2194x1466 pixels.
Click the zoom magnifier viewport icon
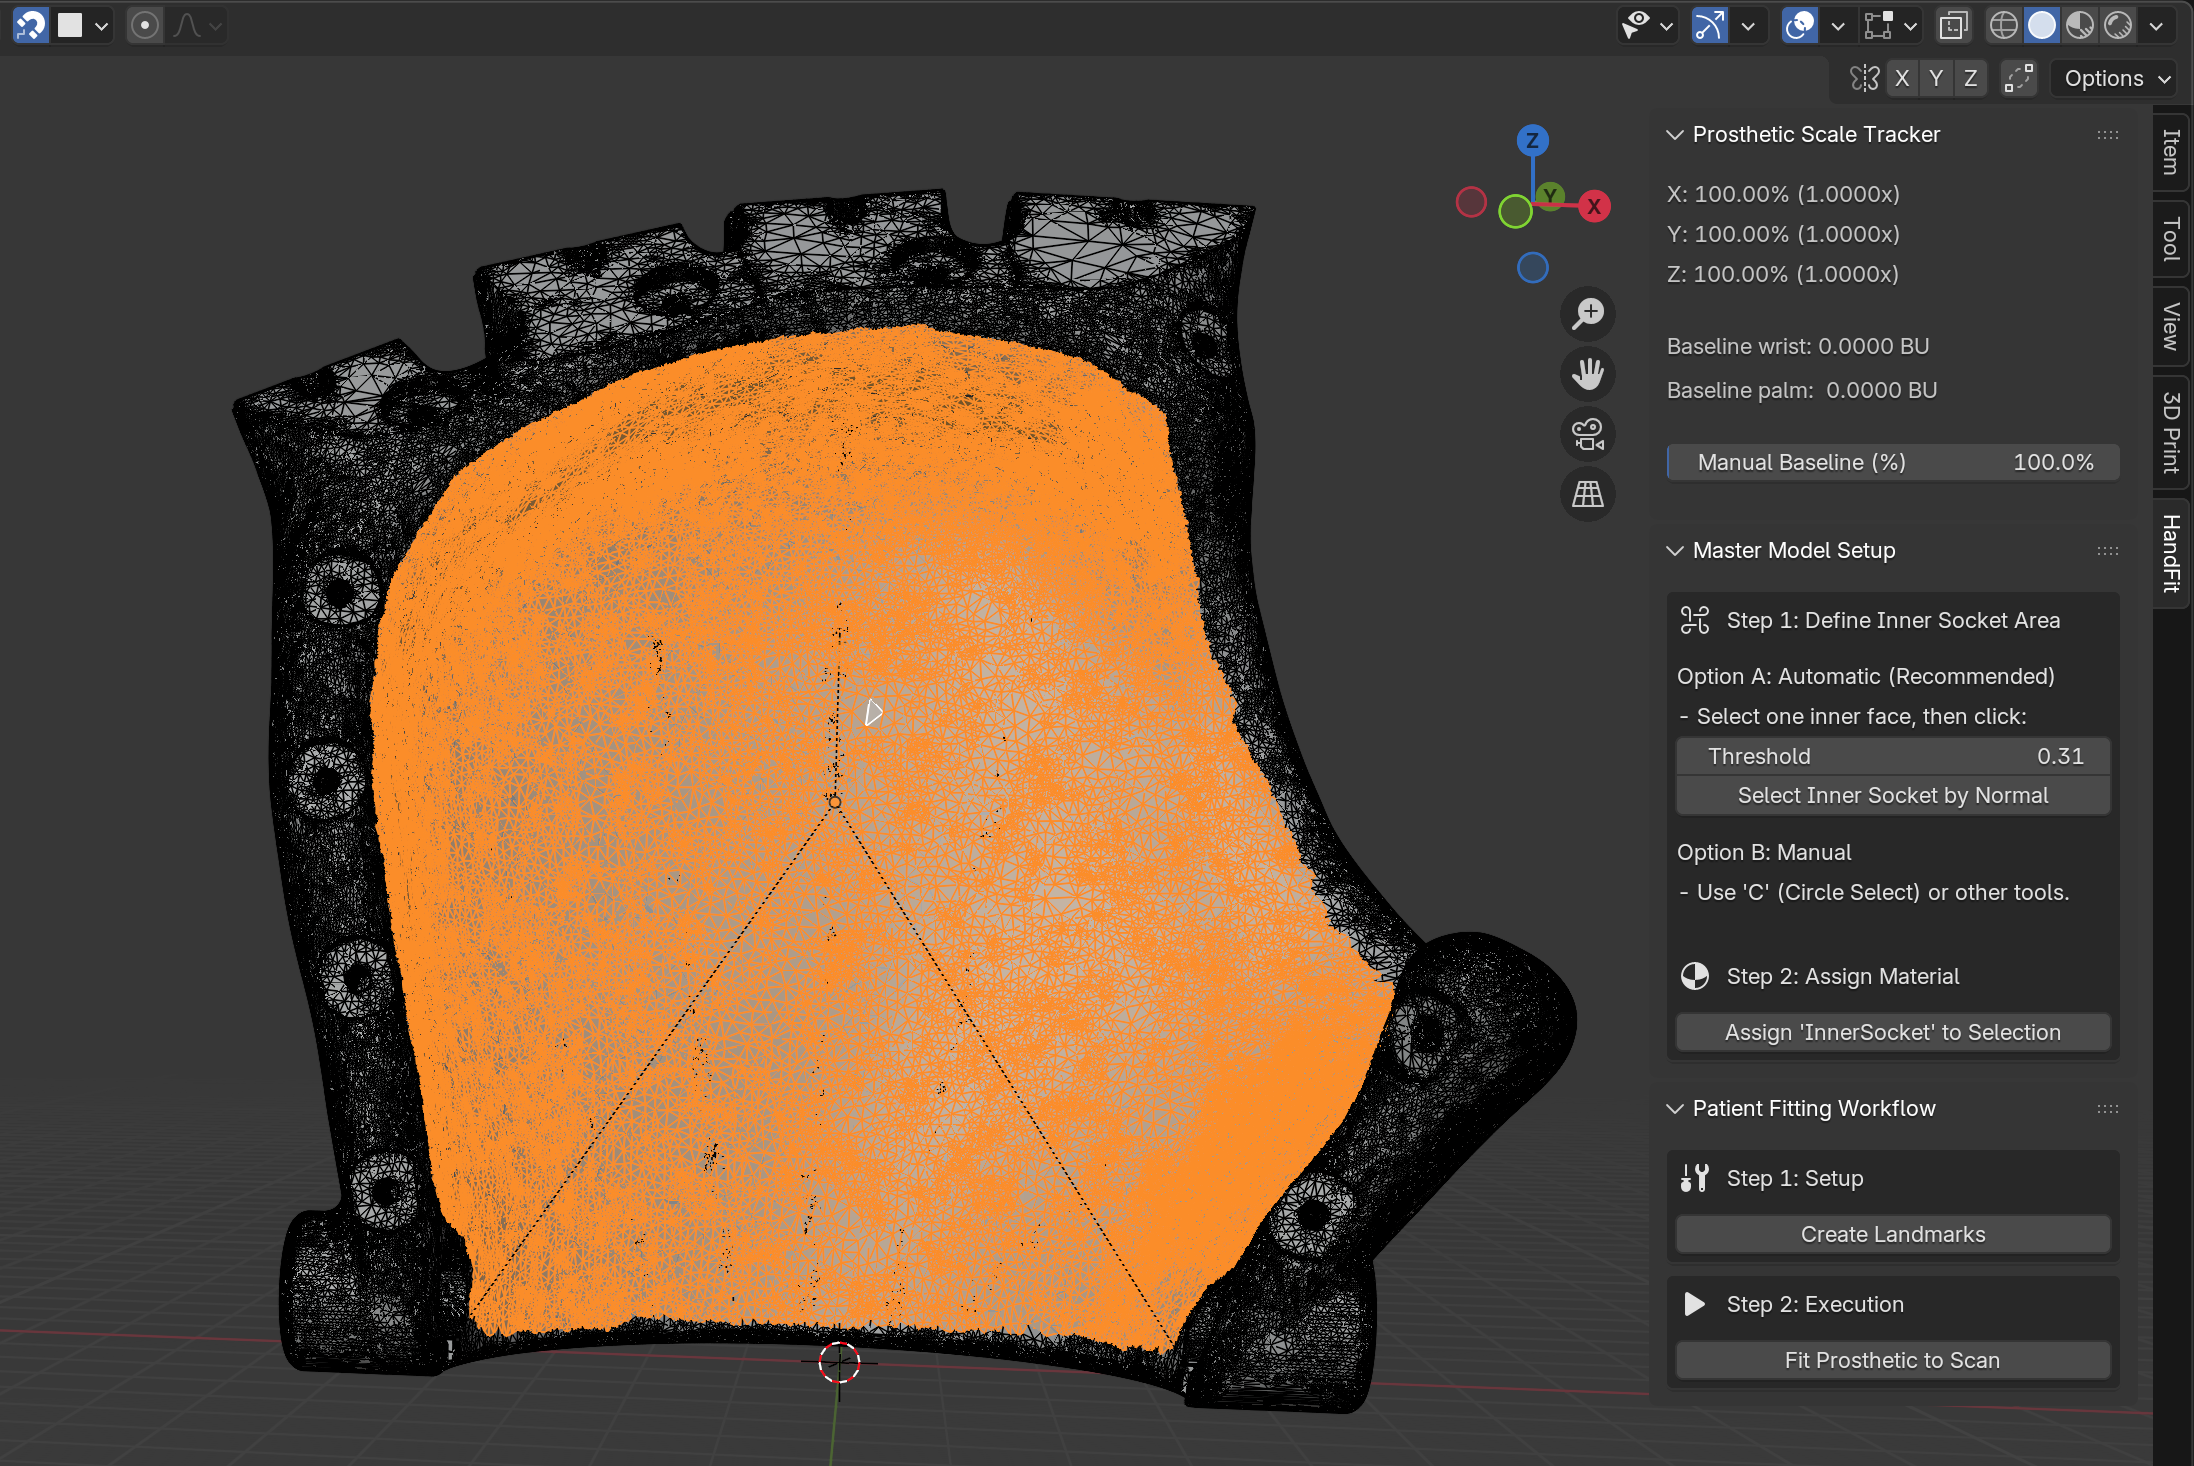pyautogui.click(x=1587, y=314)
